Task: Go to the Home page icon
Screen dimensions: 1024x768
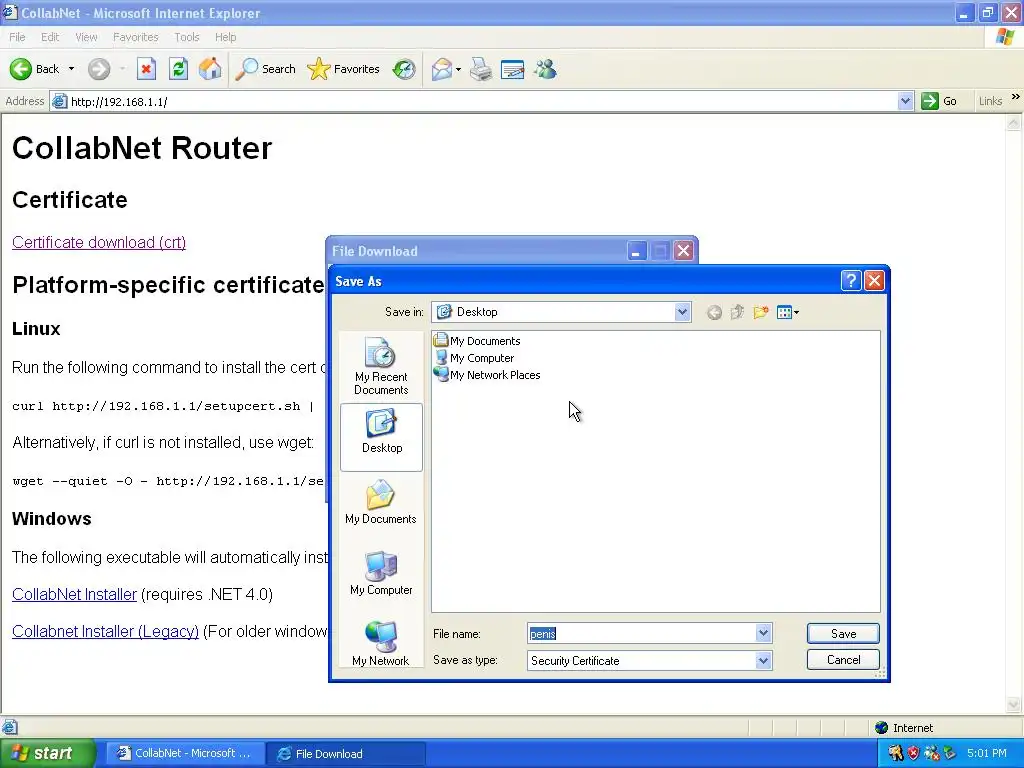Action: click(x=210, y=69)
